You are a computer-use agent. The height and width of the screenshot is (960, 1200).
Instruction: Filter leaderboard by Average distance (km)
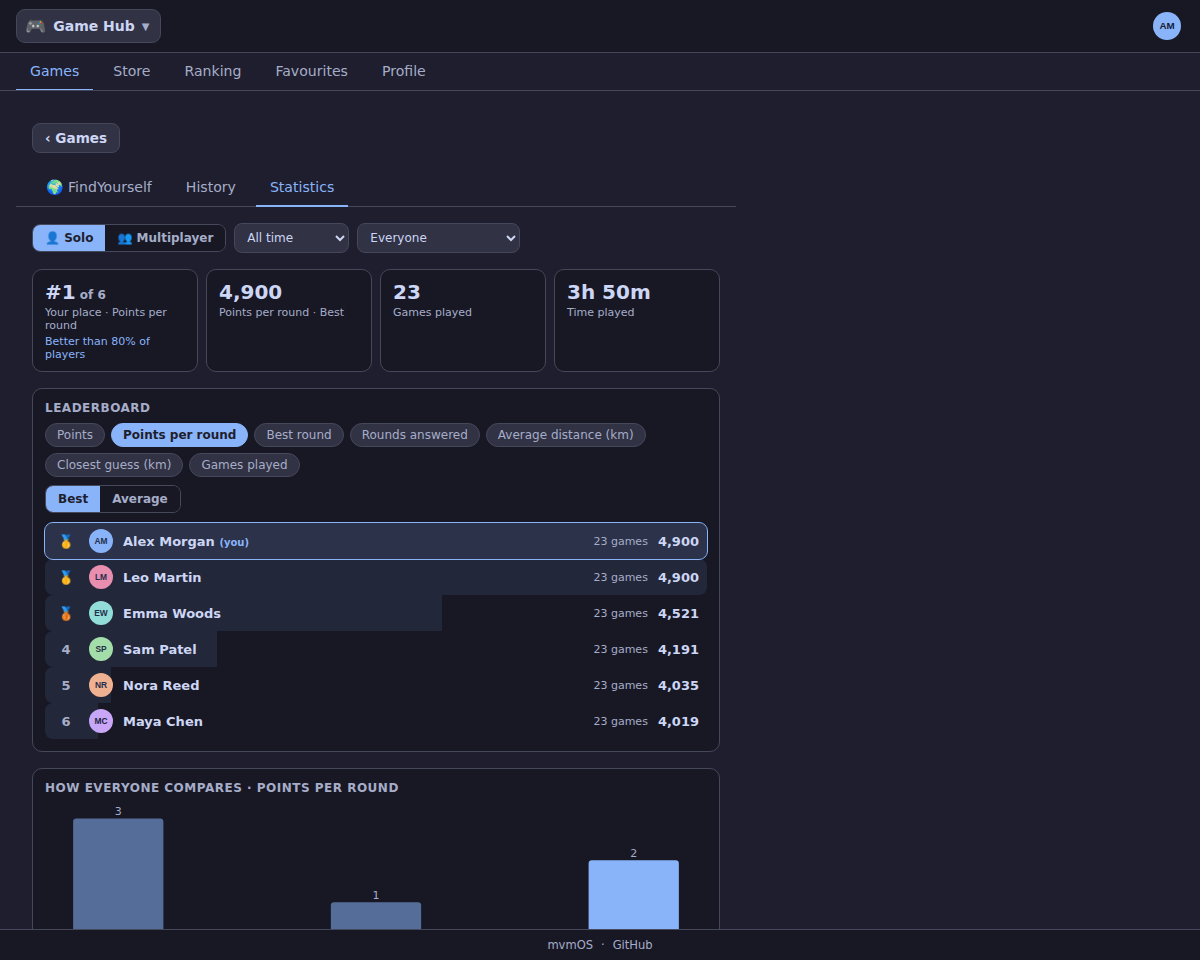(566, 435)
